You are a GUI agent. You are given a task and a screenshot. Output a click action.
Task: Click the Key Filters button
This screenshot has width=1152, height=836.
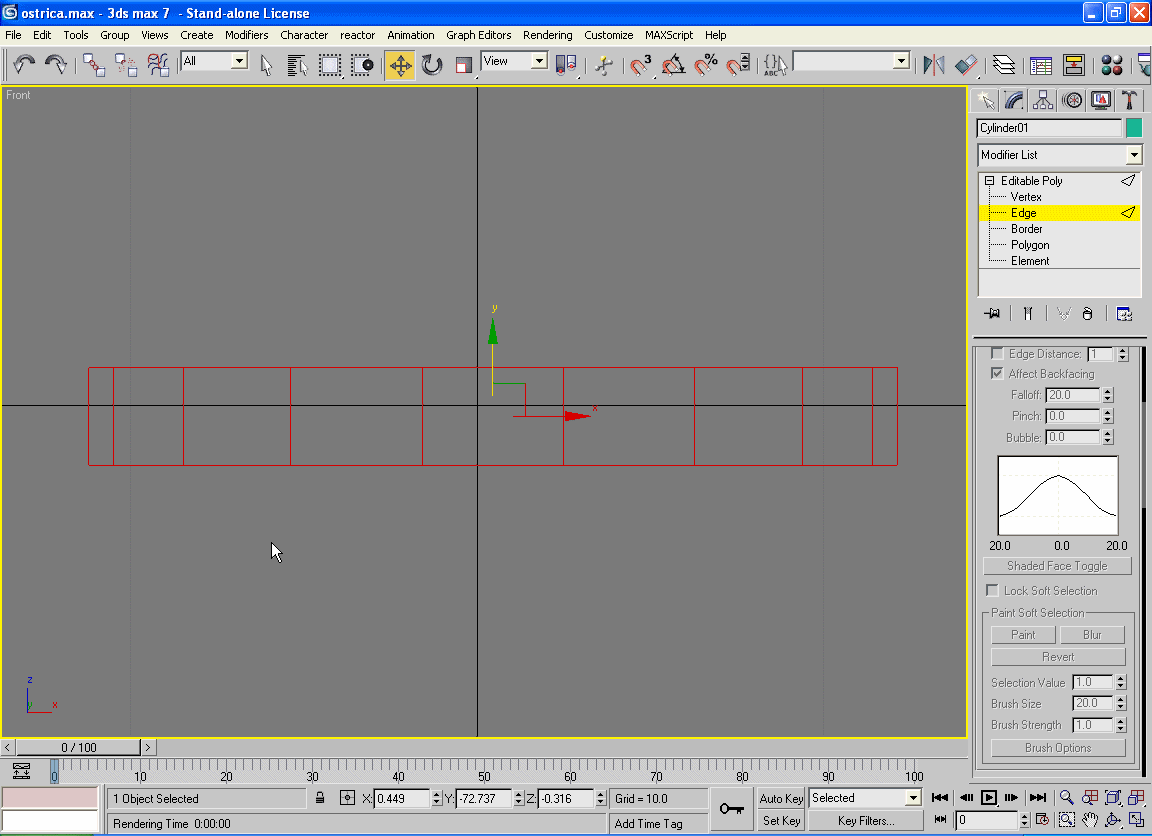point(865,821)
